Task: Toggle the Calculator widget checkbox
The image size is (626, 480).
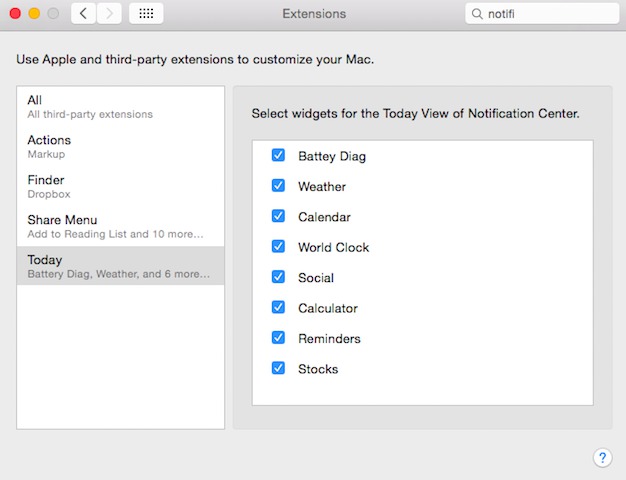Action: pos(279,308)
